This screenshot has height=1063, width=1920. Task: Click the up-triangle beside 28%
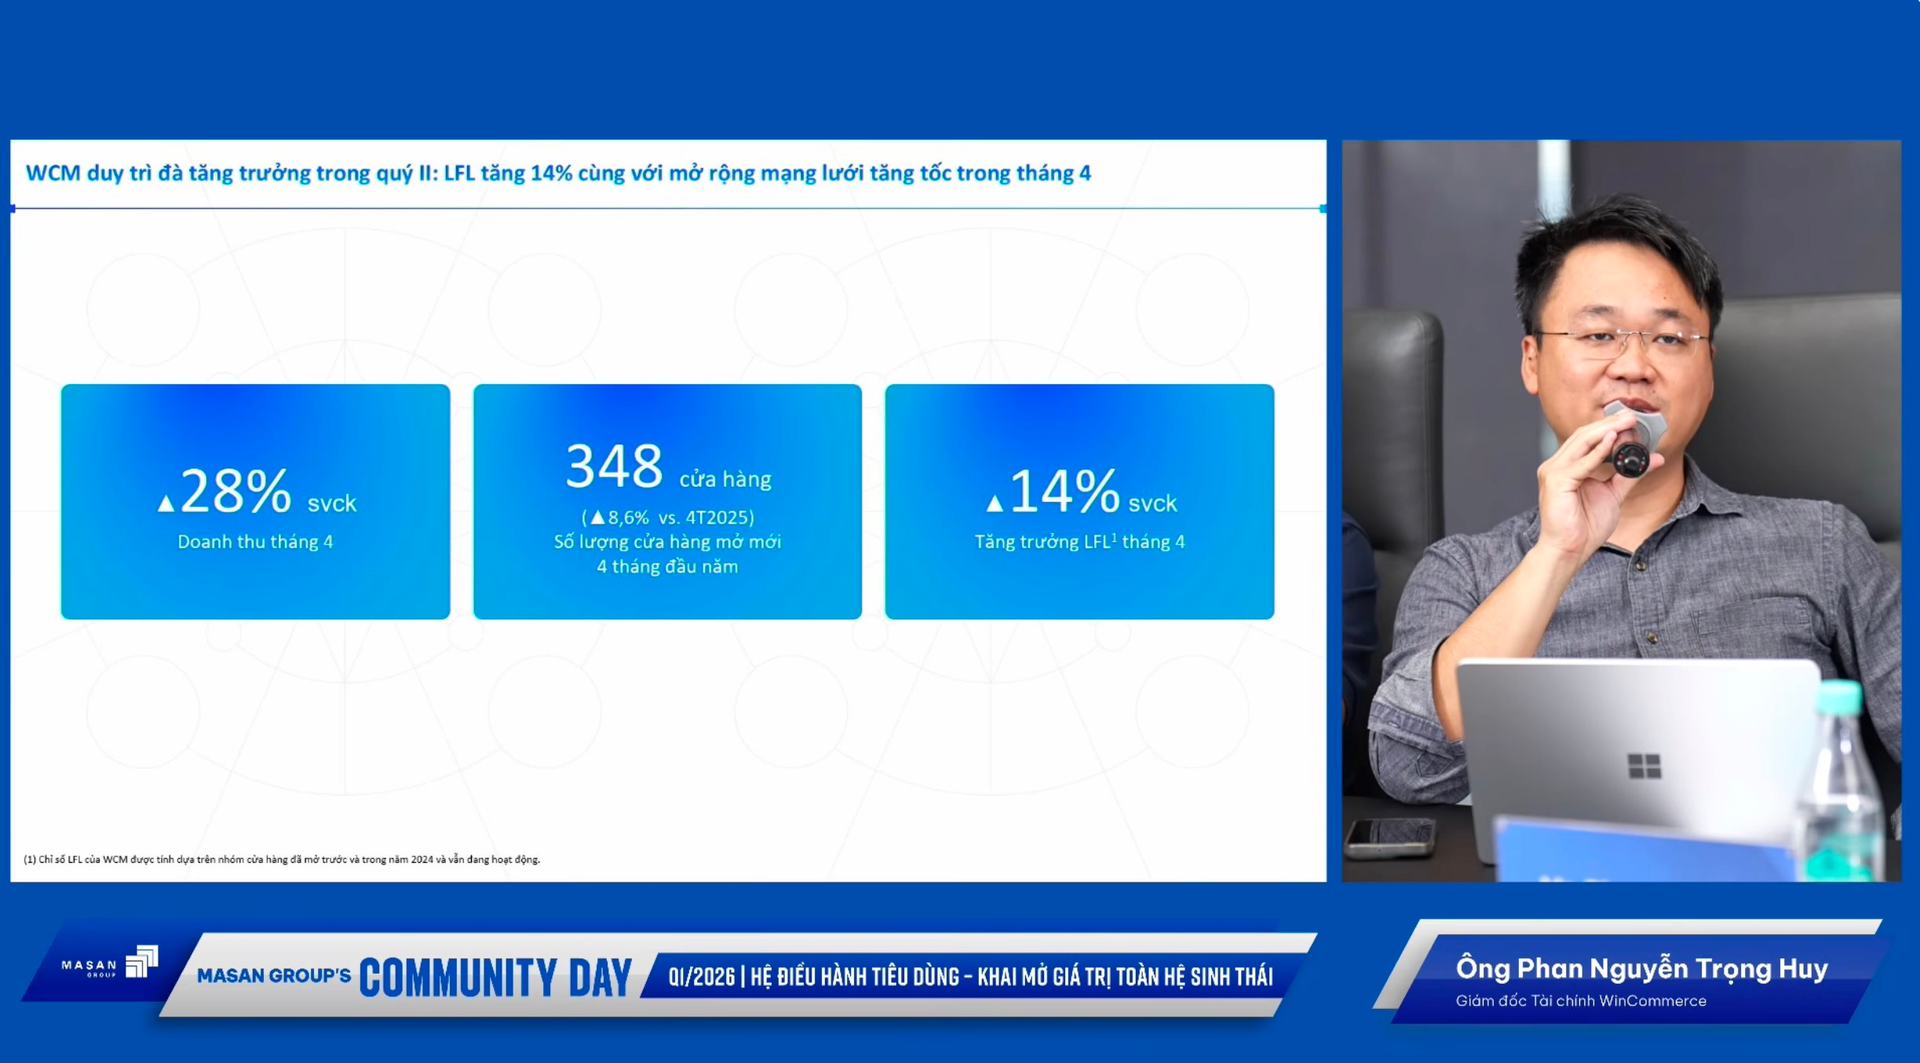(x=166, y=504)
